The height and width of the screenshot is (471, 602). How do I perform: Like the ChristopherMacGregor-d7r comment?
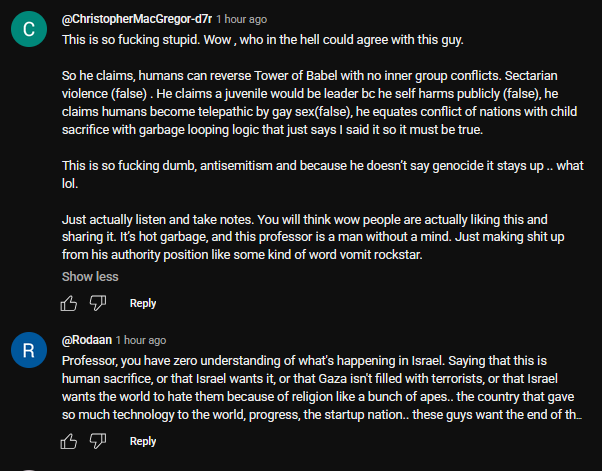point(69,303)
